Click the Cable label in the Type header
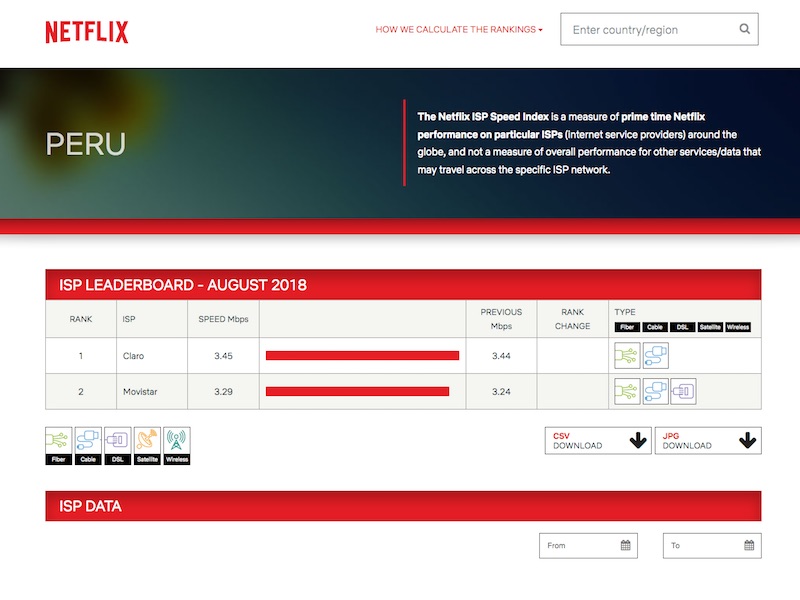800x600 pixels. (655, 327)
